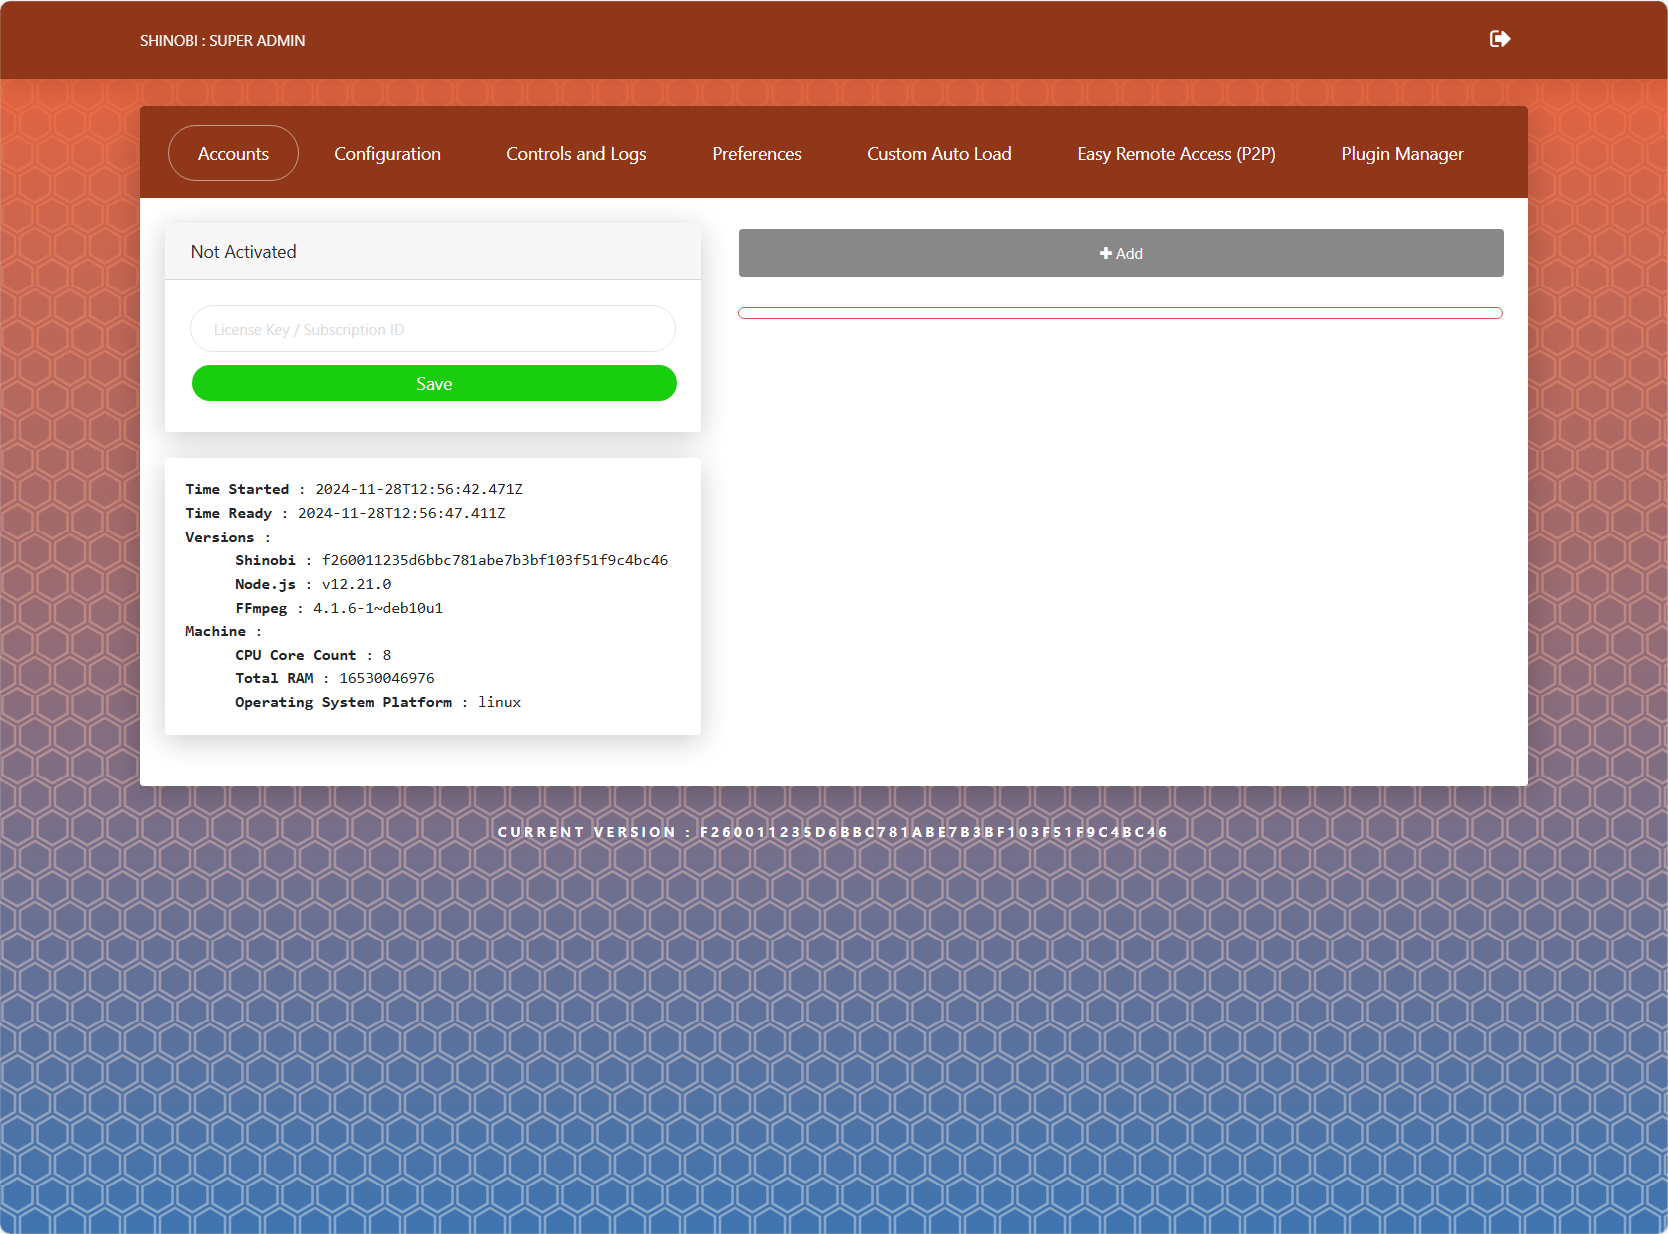The image size is (1668, 1234).
Task: Show the Plugin Manager tab
Action: 1402,154
